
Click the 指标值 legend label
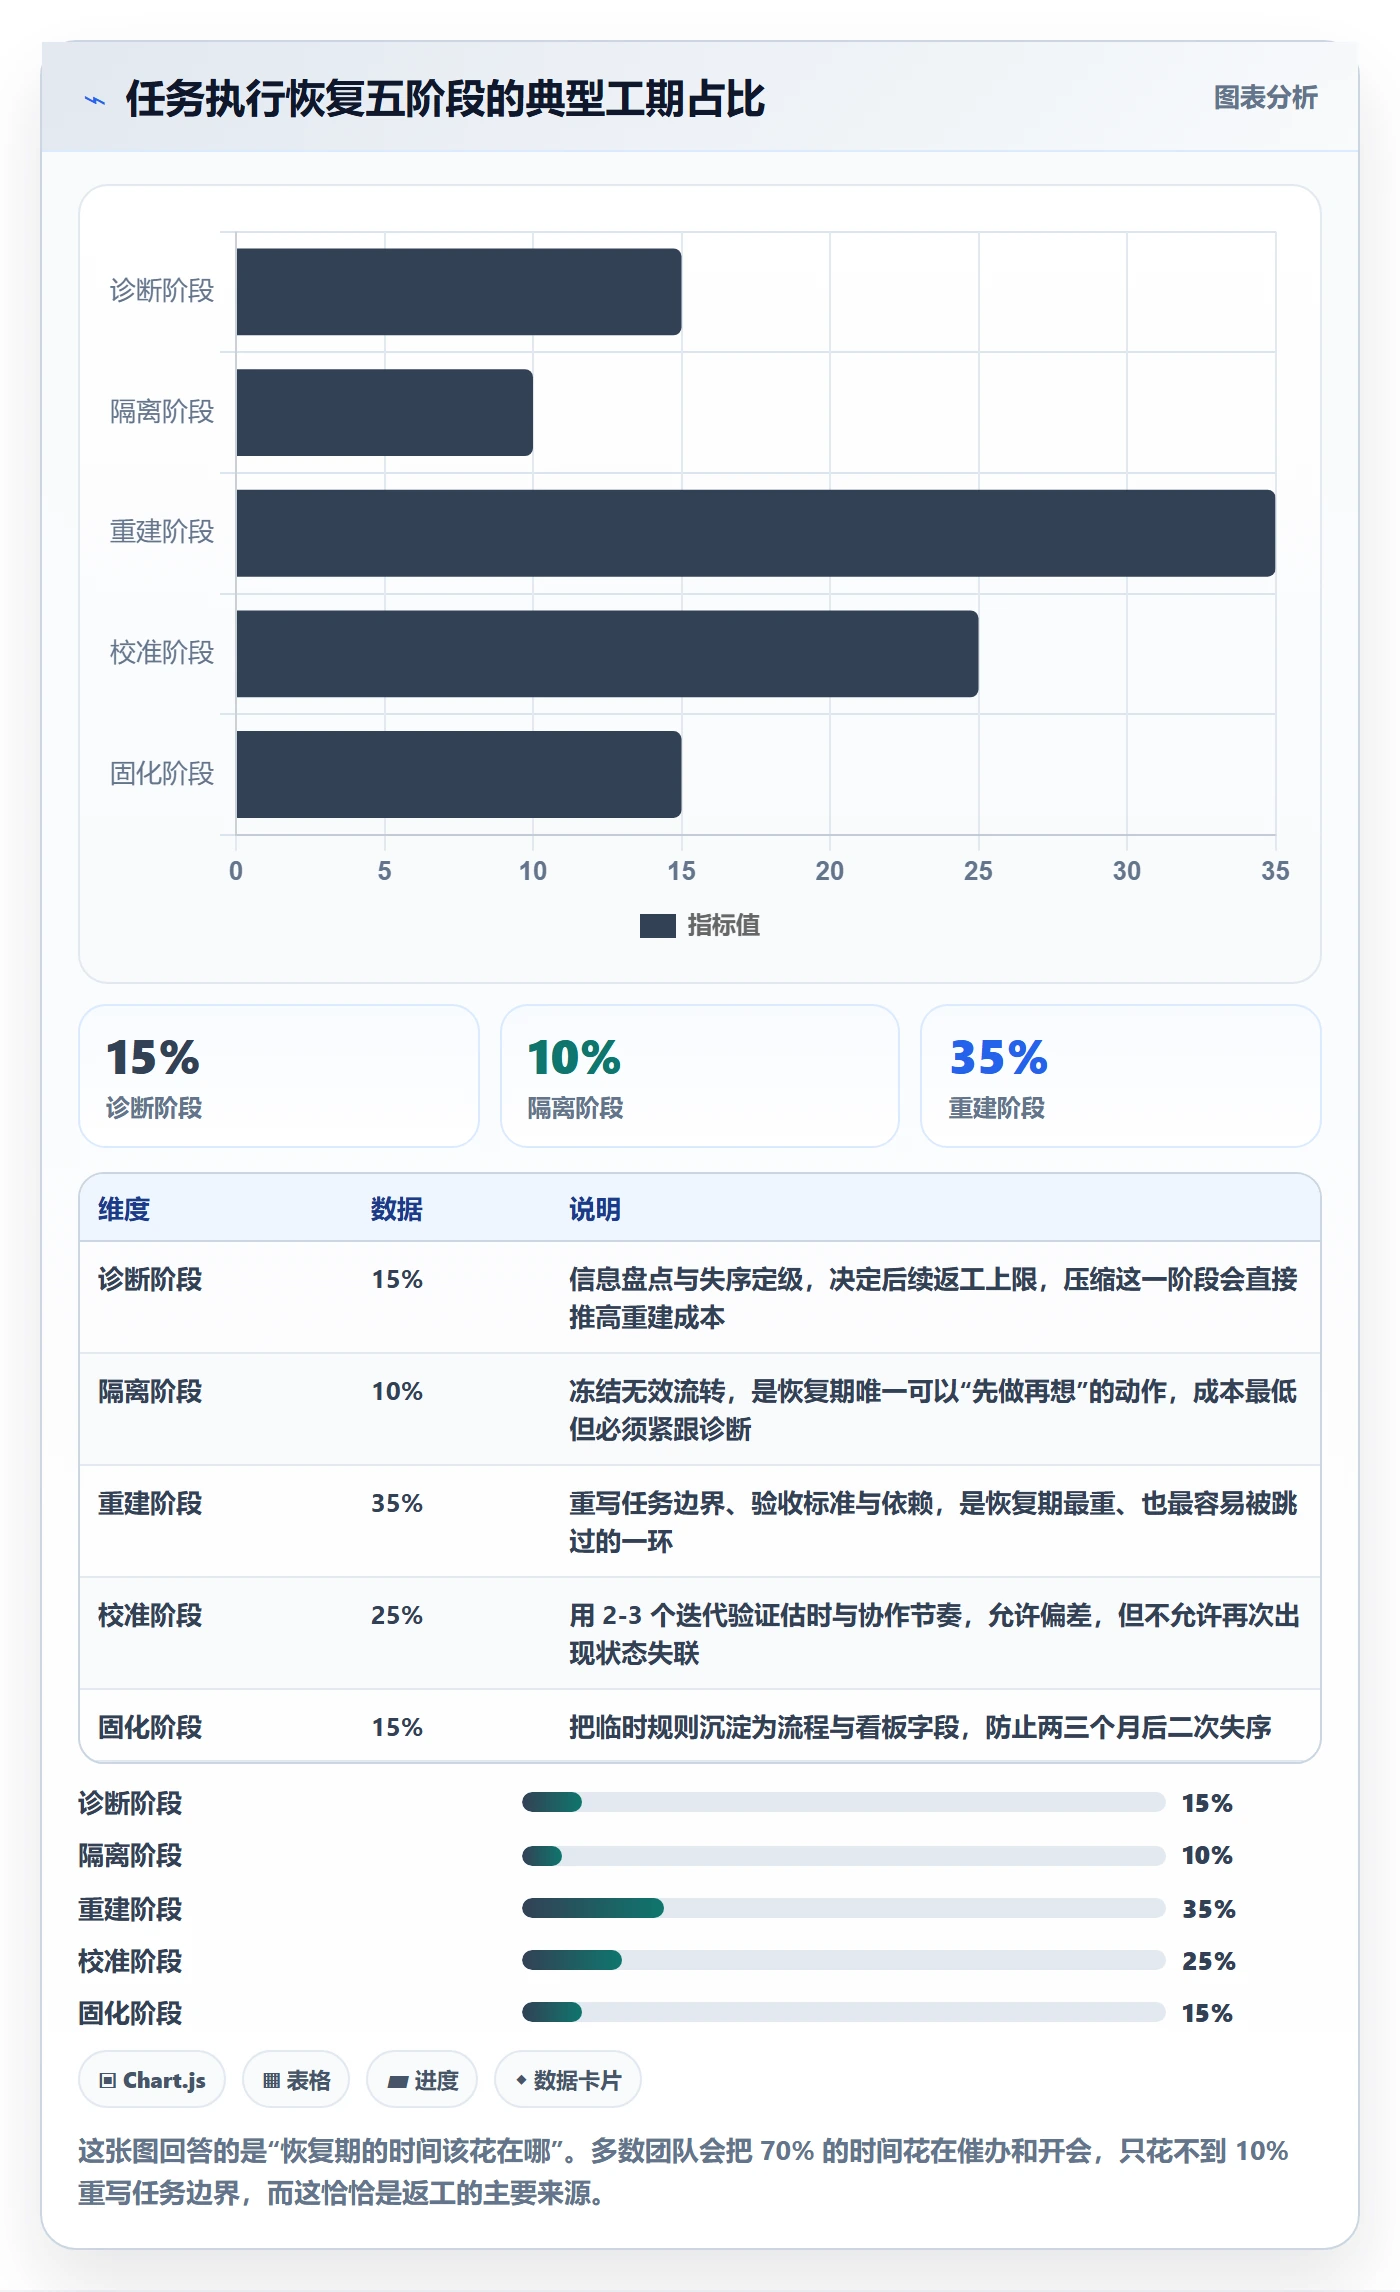point(724,926)
